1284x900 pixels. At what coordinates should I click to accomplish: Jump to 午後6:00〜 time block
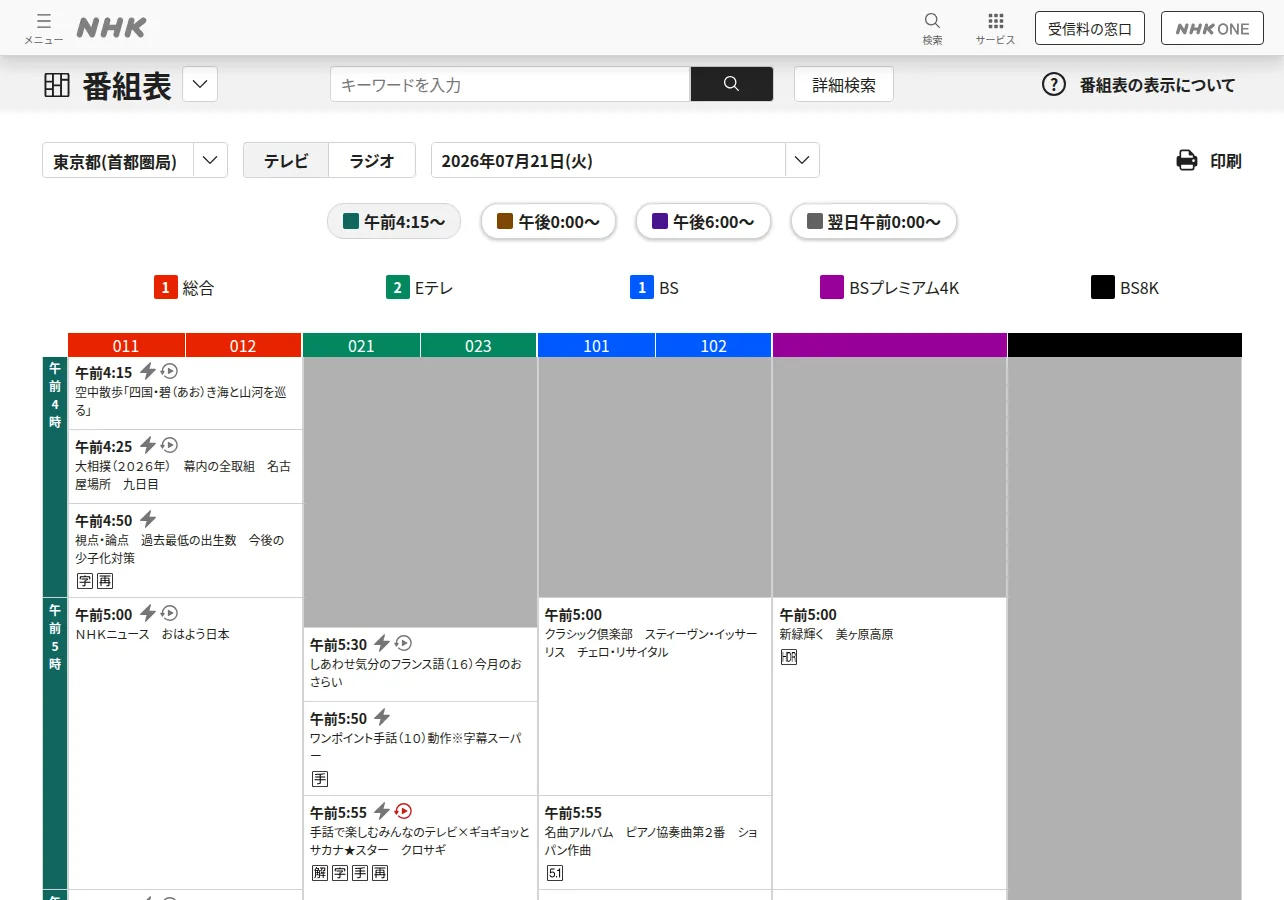click(703, 221)
